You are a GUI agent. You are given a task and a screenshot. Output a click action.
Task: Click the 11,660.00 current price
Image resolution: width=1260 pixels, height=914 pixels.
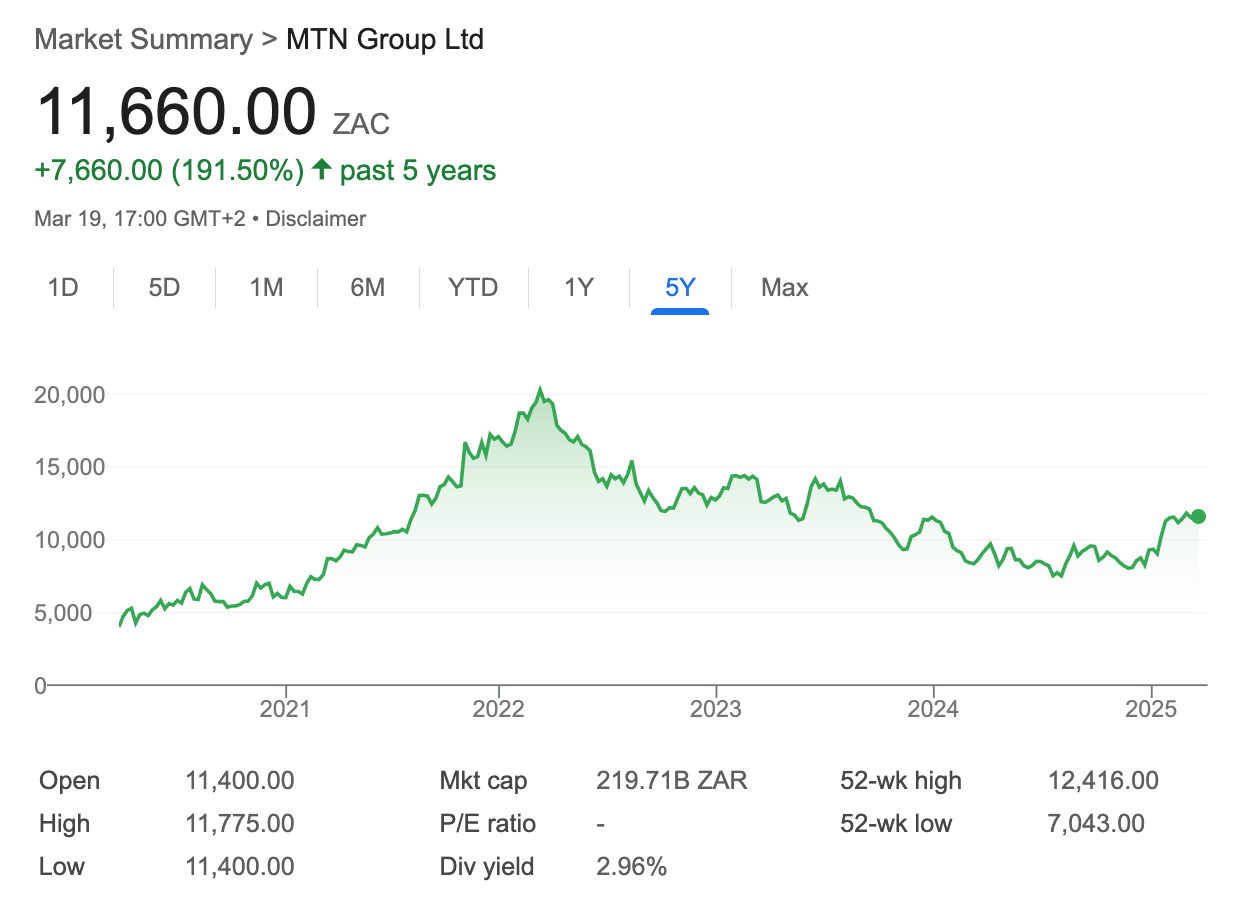tap(176, 112)
